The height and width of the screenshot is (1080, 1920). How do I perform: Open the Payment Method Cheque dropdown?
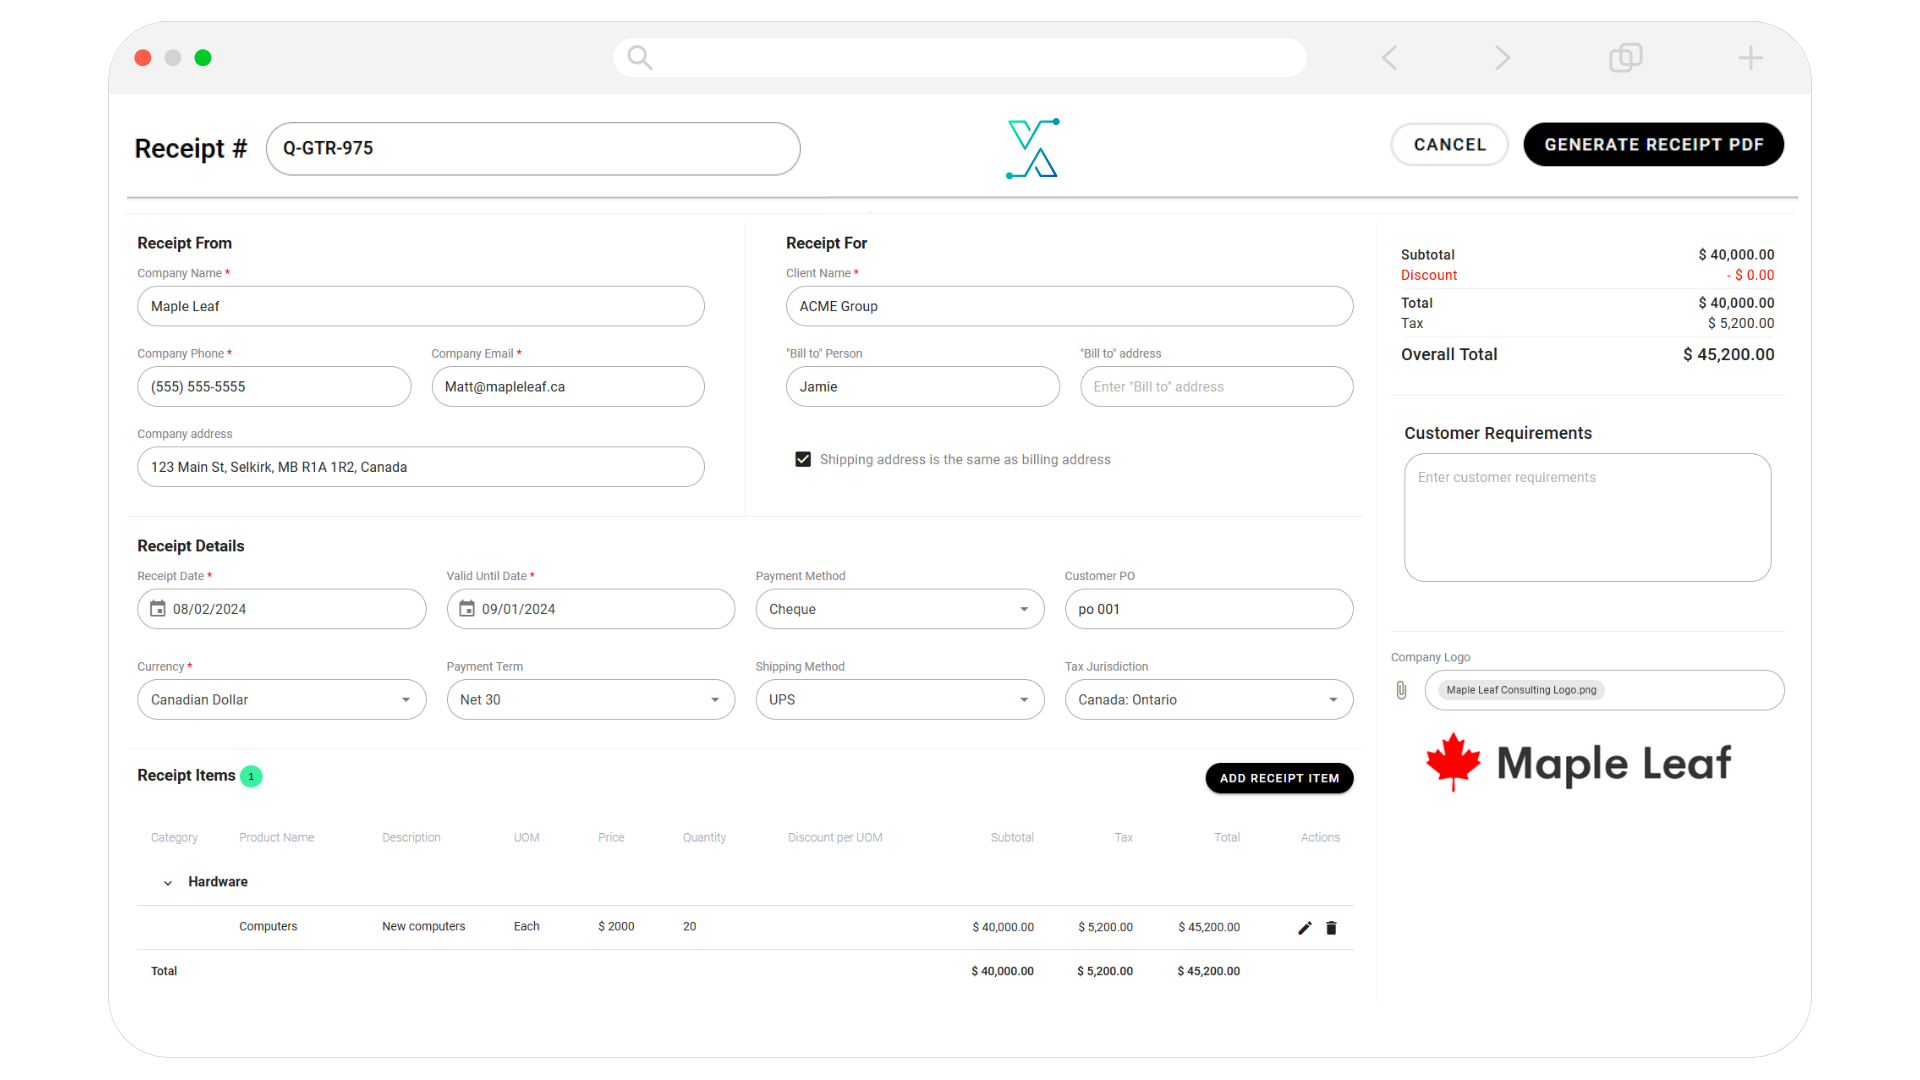899,609
